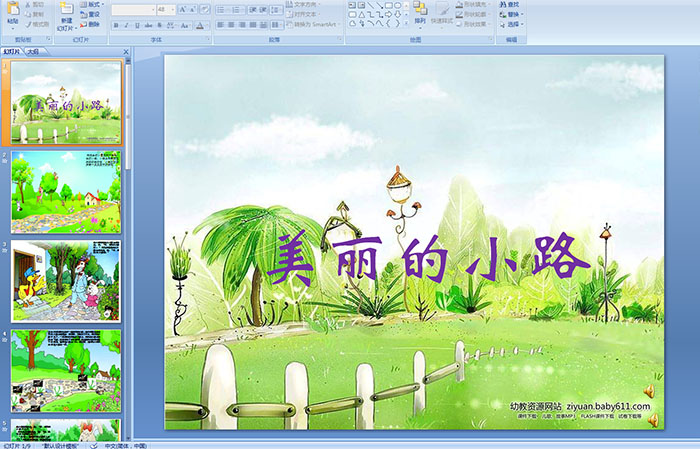This screenshot has height=449, width=700.
Task: Open the line spacing dropdown
Action: 276,10
